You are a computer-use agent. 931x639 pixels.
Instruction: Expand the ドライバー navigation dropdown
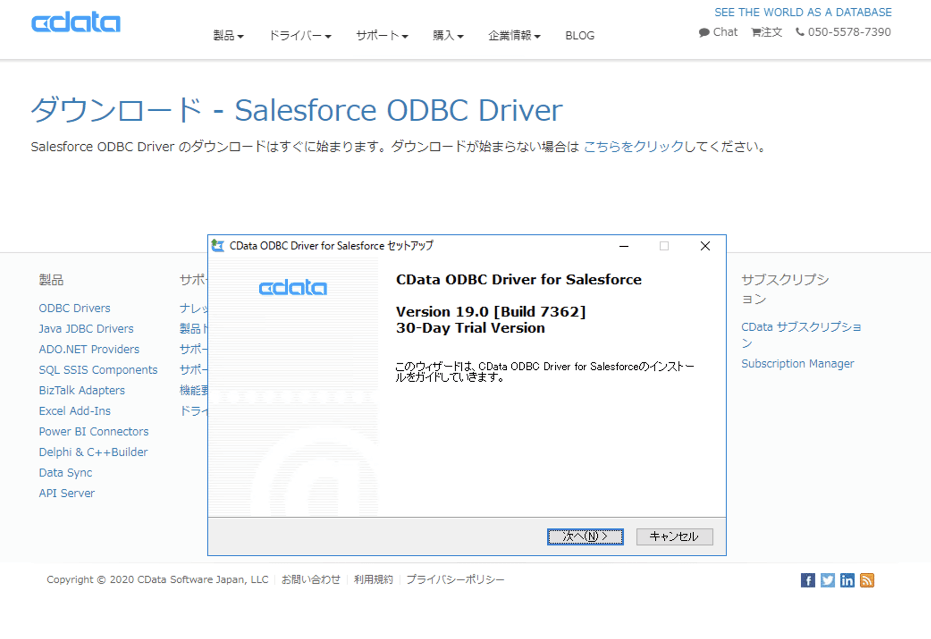(300, 36)
